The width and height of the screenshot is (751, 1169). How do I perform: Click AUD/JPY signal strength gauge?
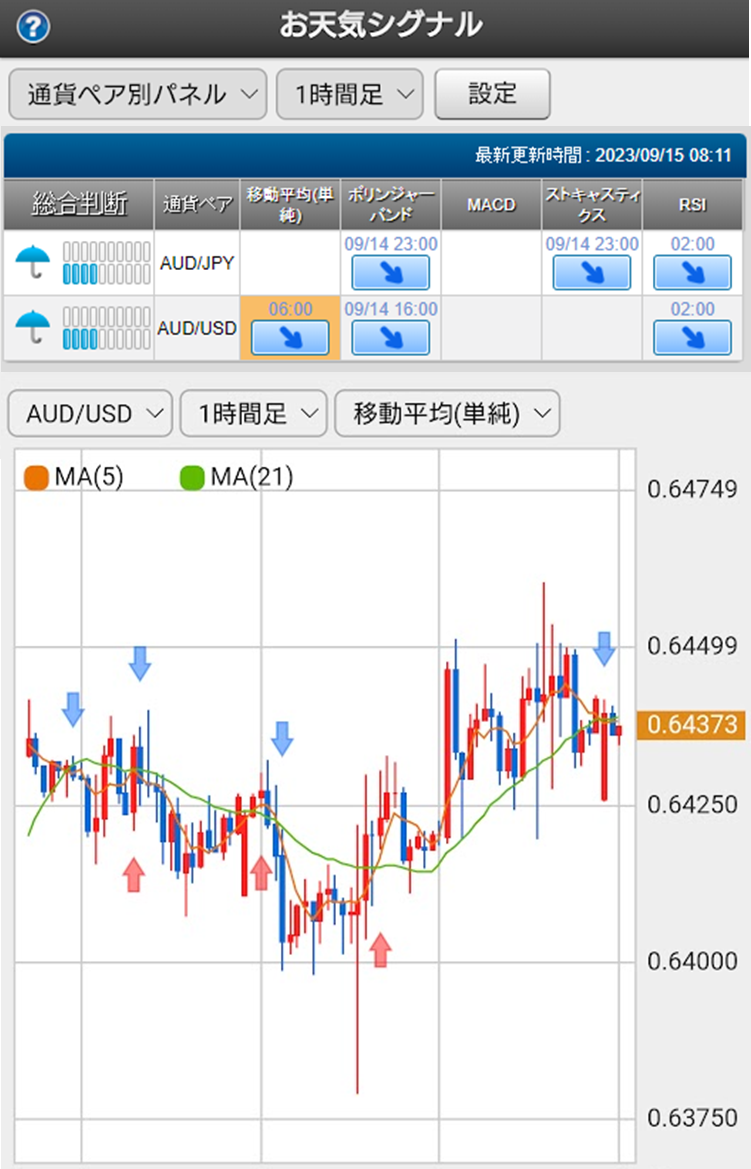(x=107, y=262)
